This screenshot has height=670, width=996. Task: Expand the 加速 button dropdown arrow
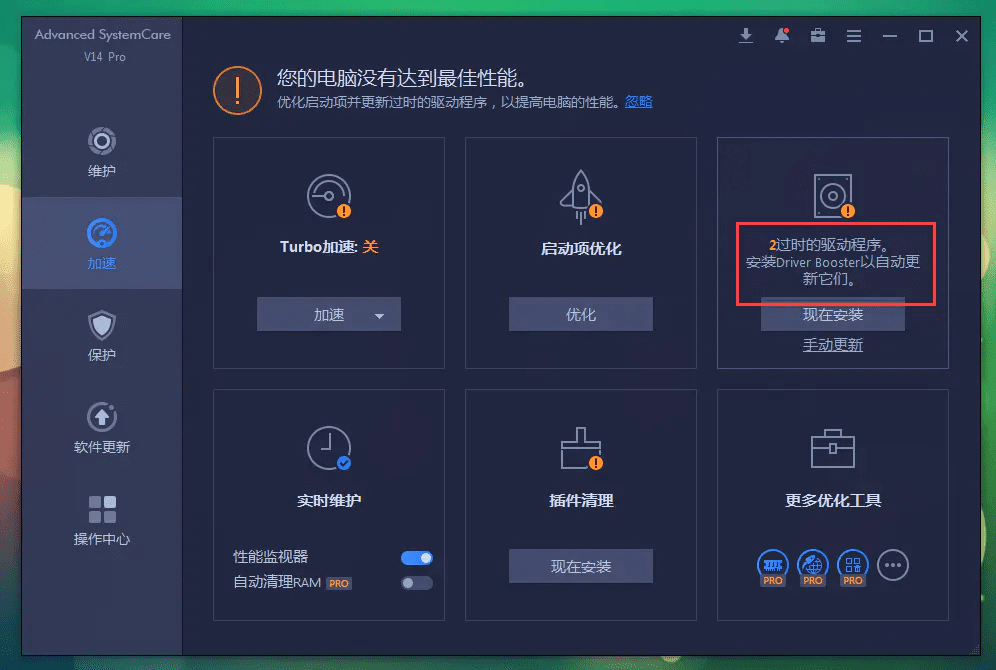pos(379,316)
